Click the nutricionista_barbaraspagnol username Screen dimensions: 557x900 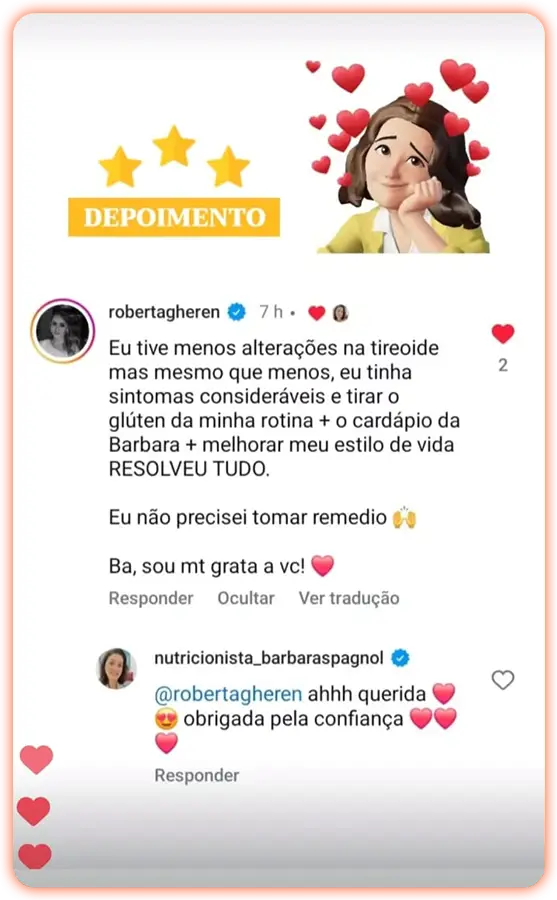coord(269,658)
